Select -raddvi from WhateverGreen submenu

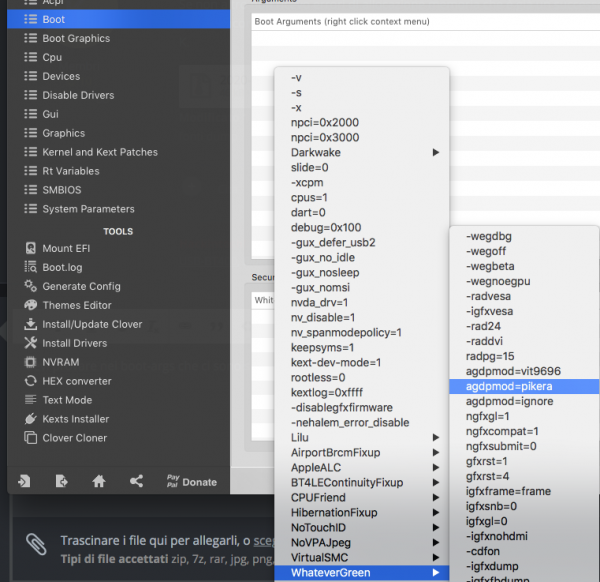[x=524, y=341]
